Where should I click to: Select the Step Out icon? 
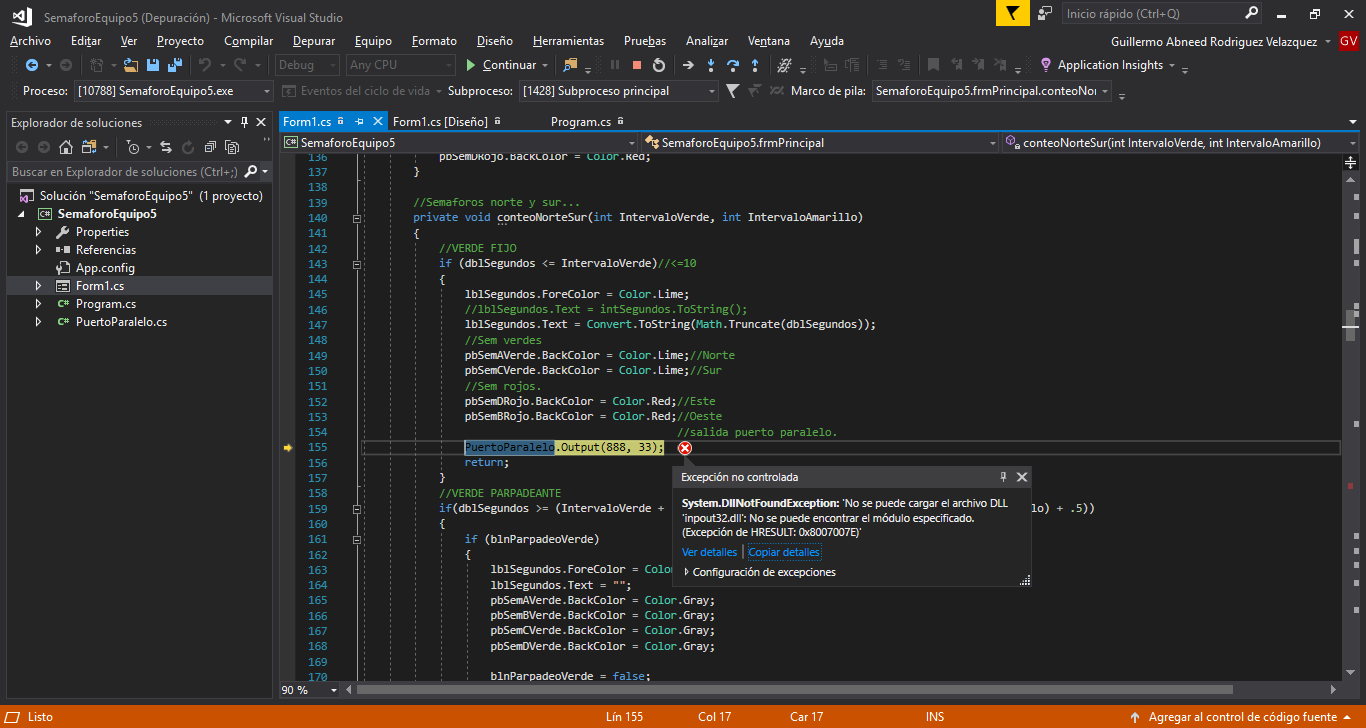756,64
